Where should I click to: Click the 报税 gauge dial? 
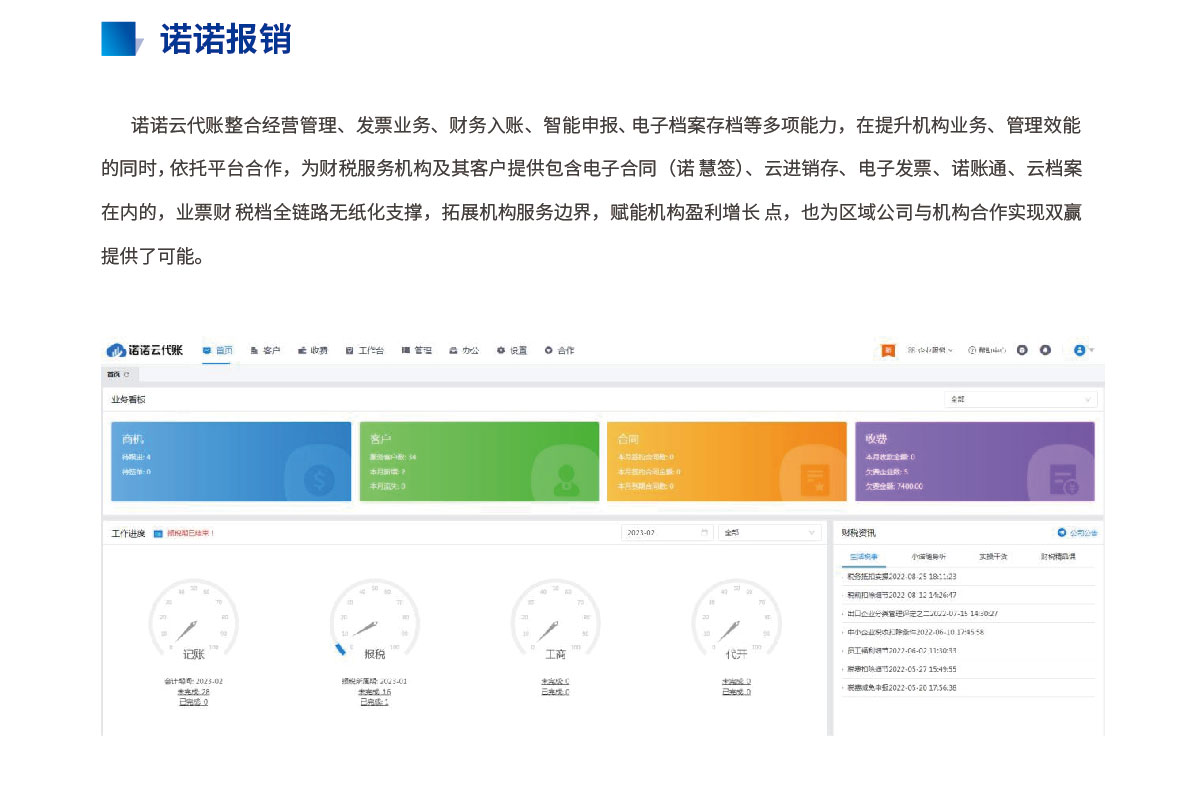point(375,620)
